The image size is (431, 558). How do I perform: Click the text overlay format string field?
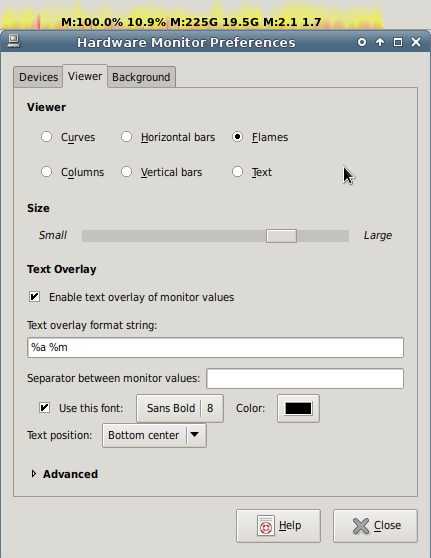pos(215,347)
